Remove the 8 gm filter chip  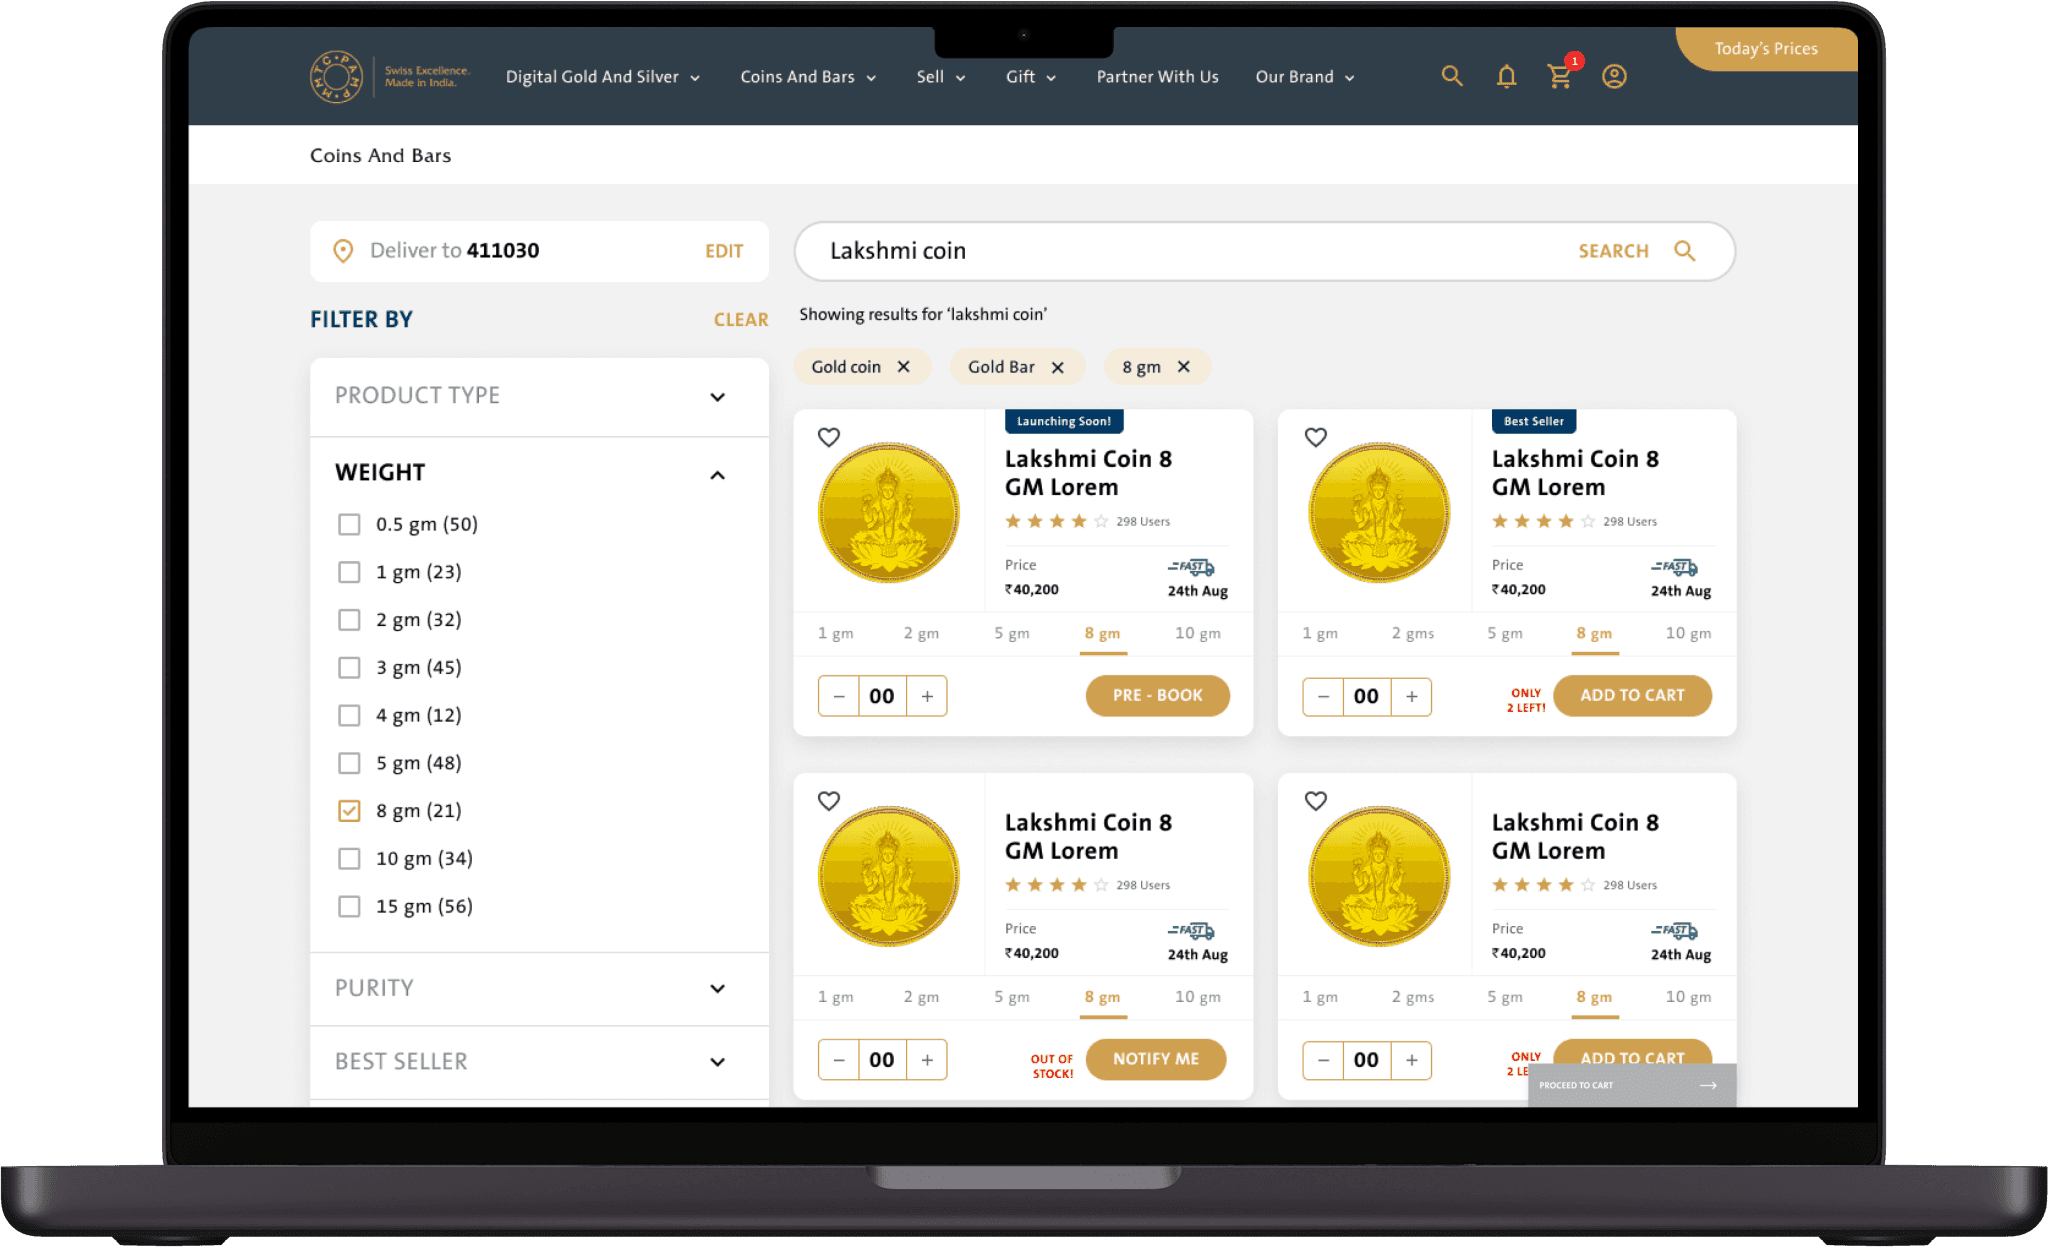point(1184,367)
